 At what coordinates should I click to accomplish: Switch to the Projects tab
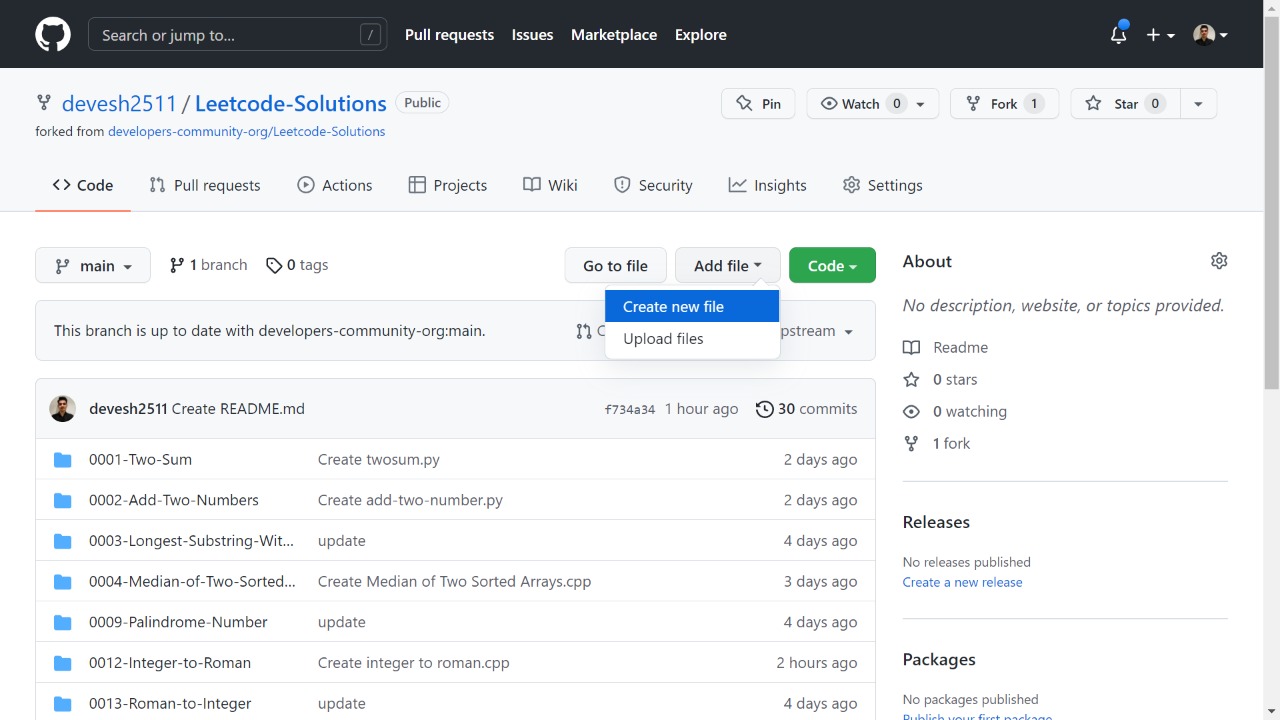pyautogui.click(x=448, y=185)
